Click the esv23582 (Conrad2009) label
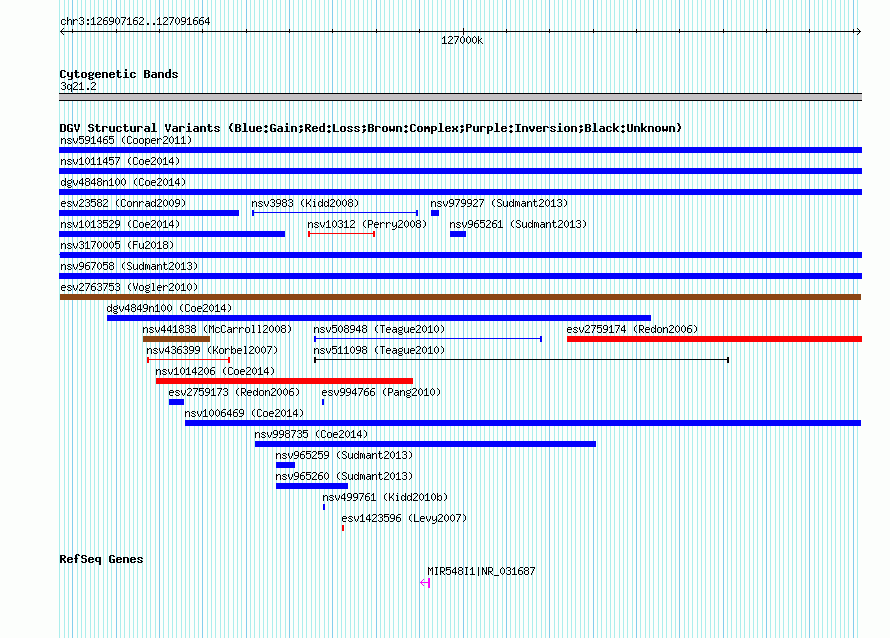Screen dimensions: 890x638 point(123,203)
